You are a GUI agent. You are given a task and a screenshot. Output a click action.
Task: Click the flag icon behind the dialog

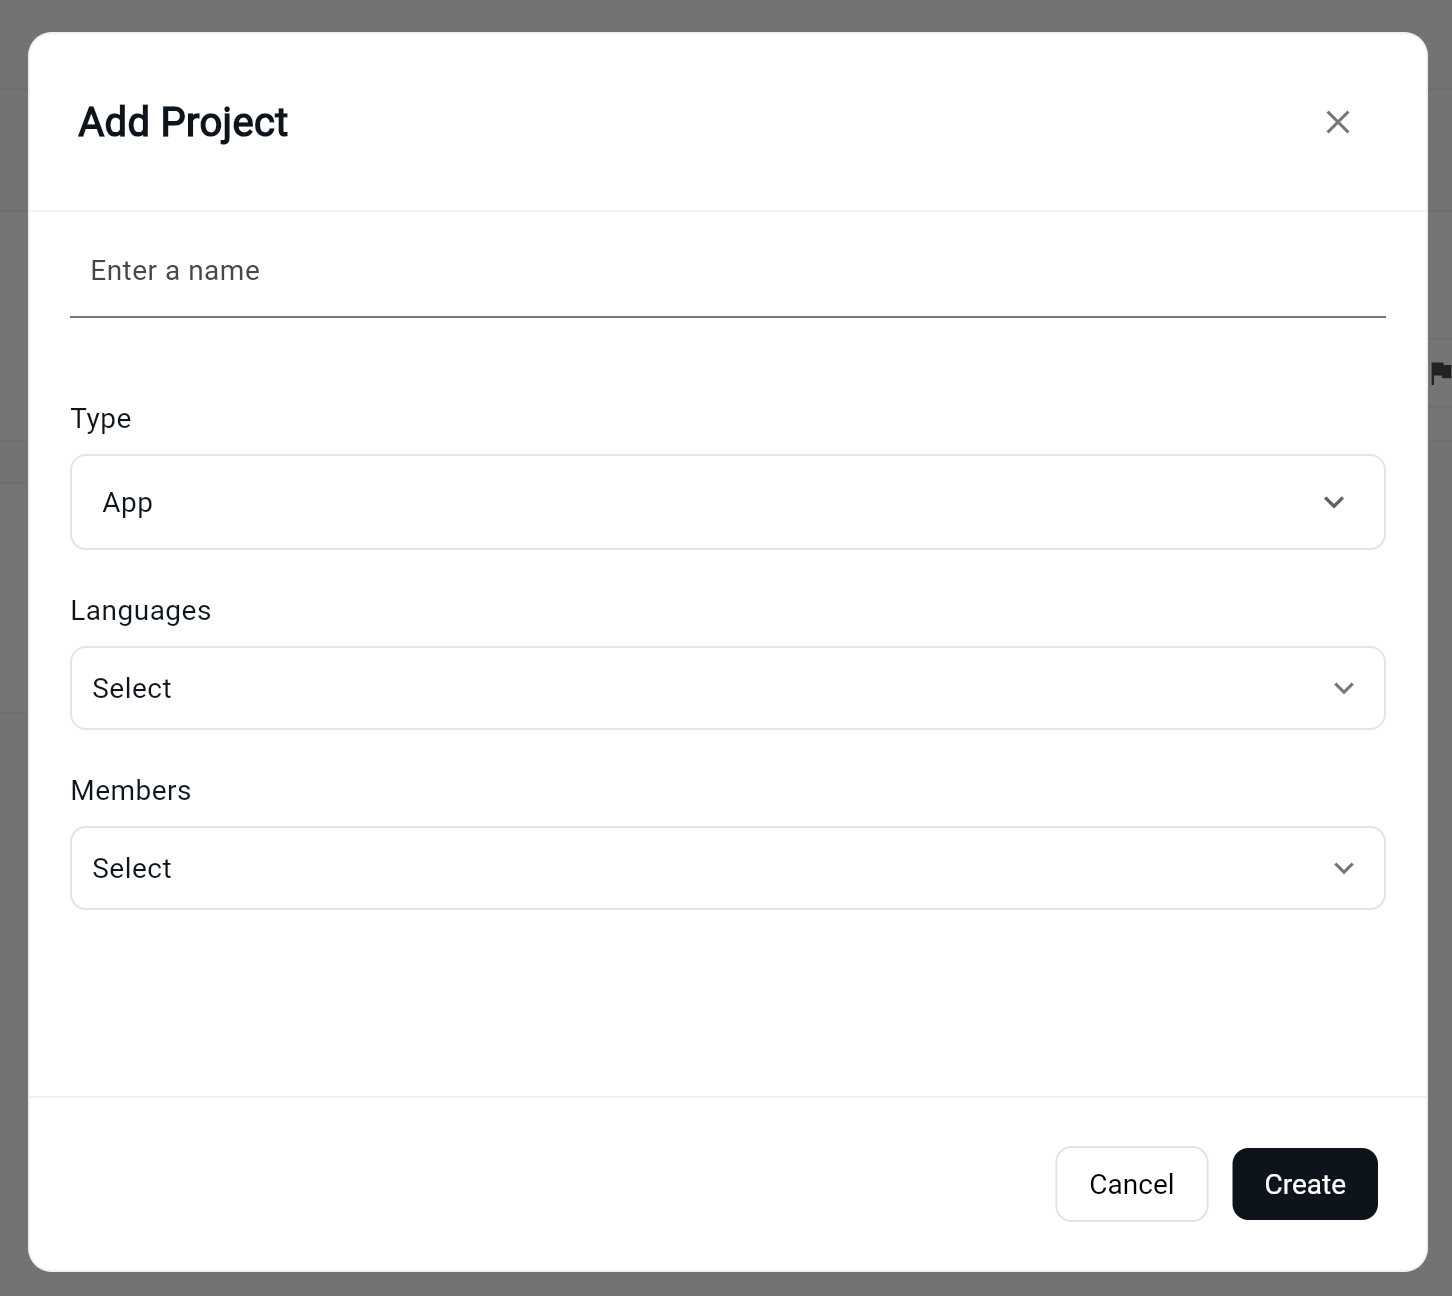coord(1440,371)
